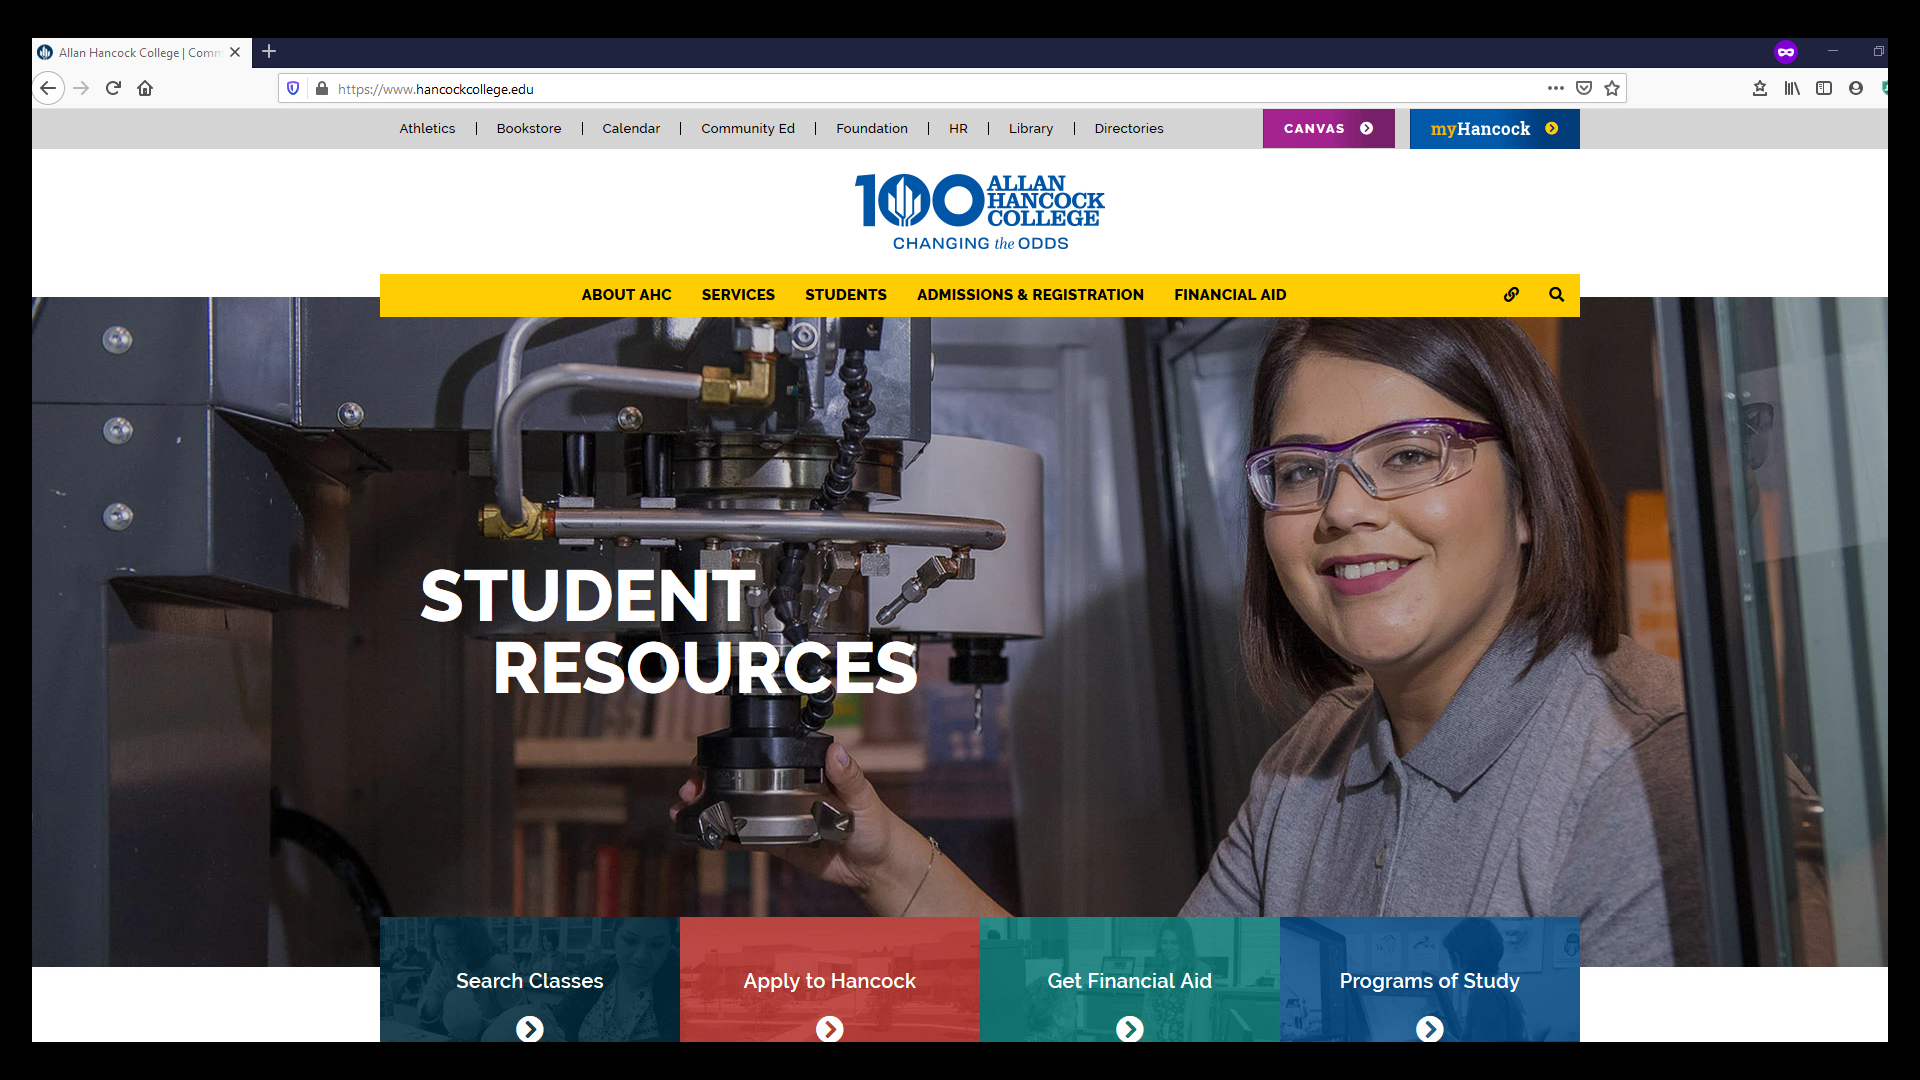Click the purple Canvas button
Screen dimensions: 1920x1080
point(1328,129)
